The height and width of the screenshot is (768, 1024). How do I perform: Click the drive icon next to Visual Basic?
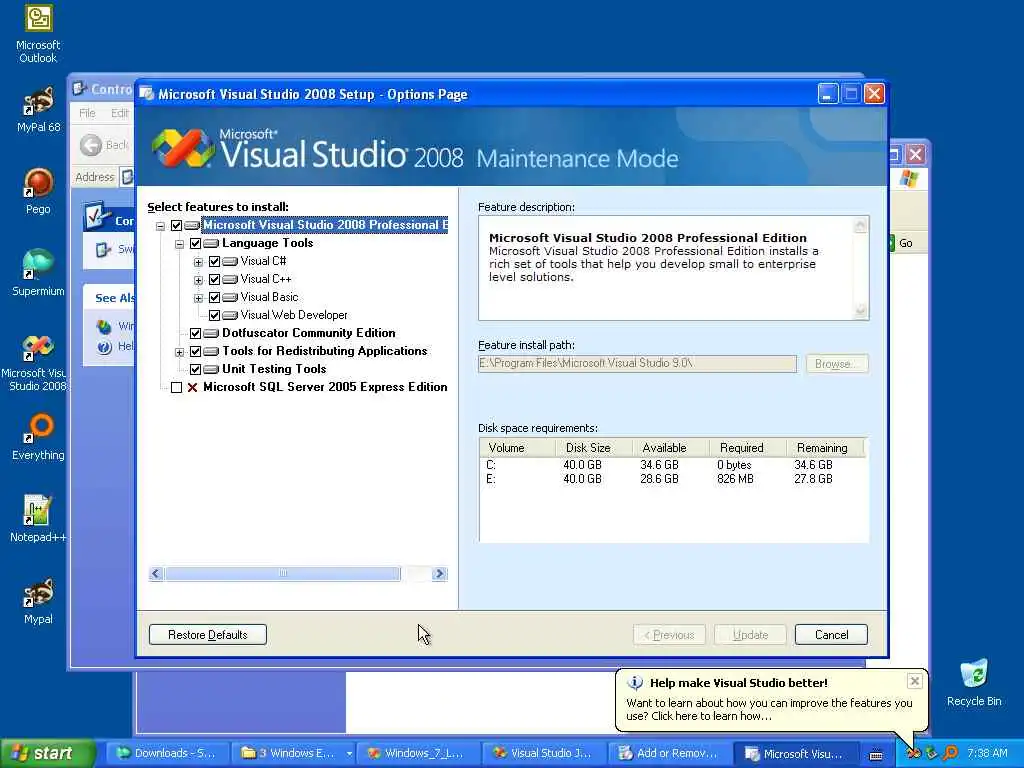click(230, 297)
